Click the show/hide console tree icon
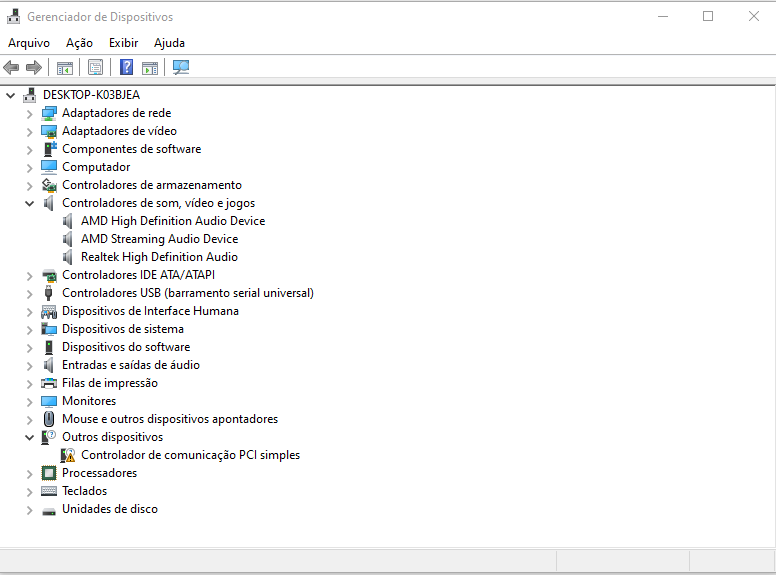 65,67
